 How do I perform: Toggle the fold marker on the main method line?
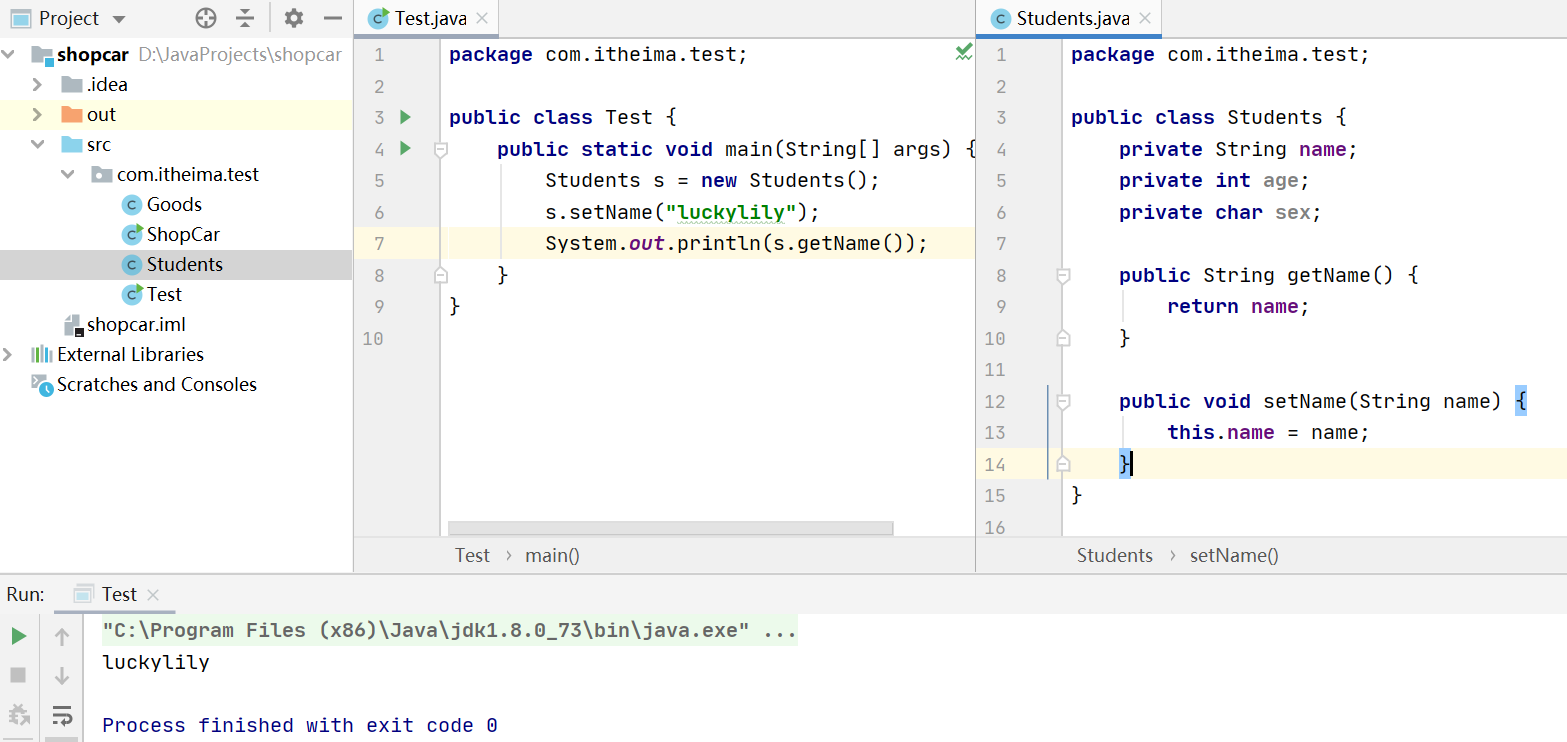coord(440,149)
